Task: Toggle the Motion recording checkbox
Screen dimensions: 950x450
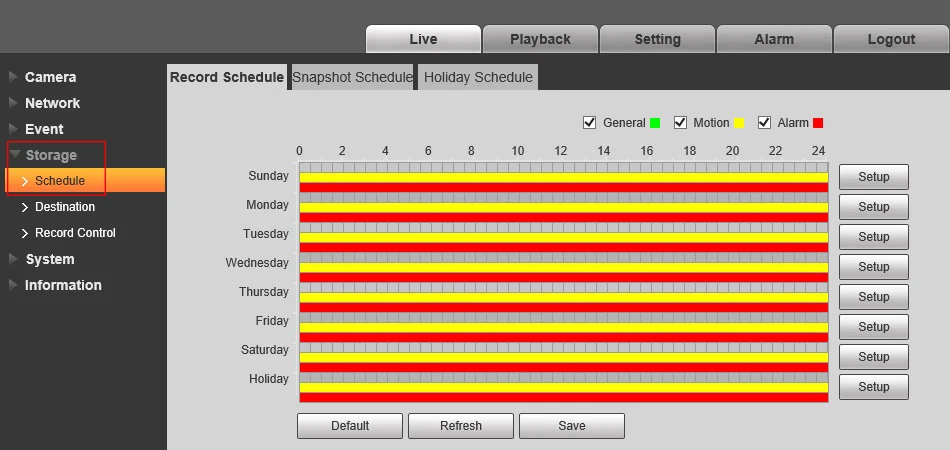Action: (x=680, y=123)
